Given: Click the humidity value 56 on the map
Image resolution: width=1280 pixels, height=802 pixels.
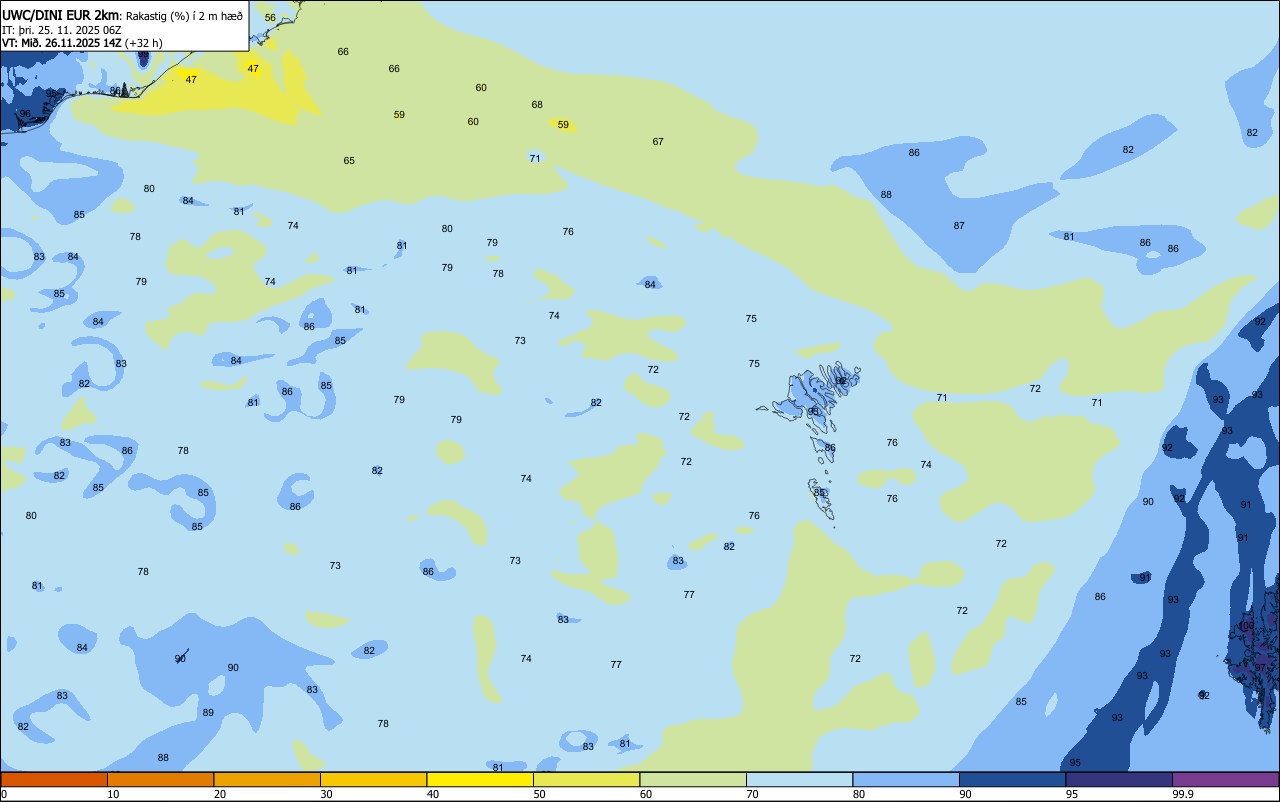Looking at the screenshot, I should pos(270,18).
